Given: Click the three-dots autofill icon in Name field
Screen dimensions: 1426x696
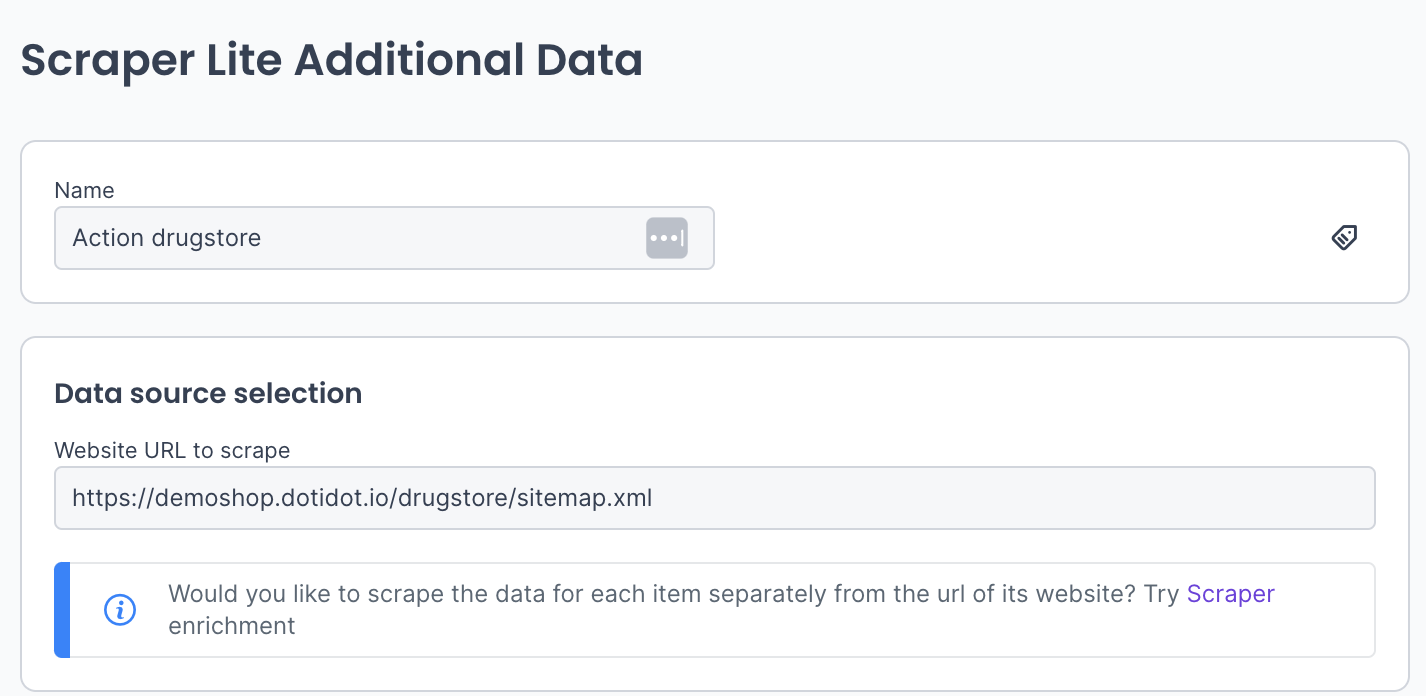Looking at the screenshot, I should pyautogui.click(x=667, y=238).
